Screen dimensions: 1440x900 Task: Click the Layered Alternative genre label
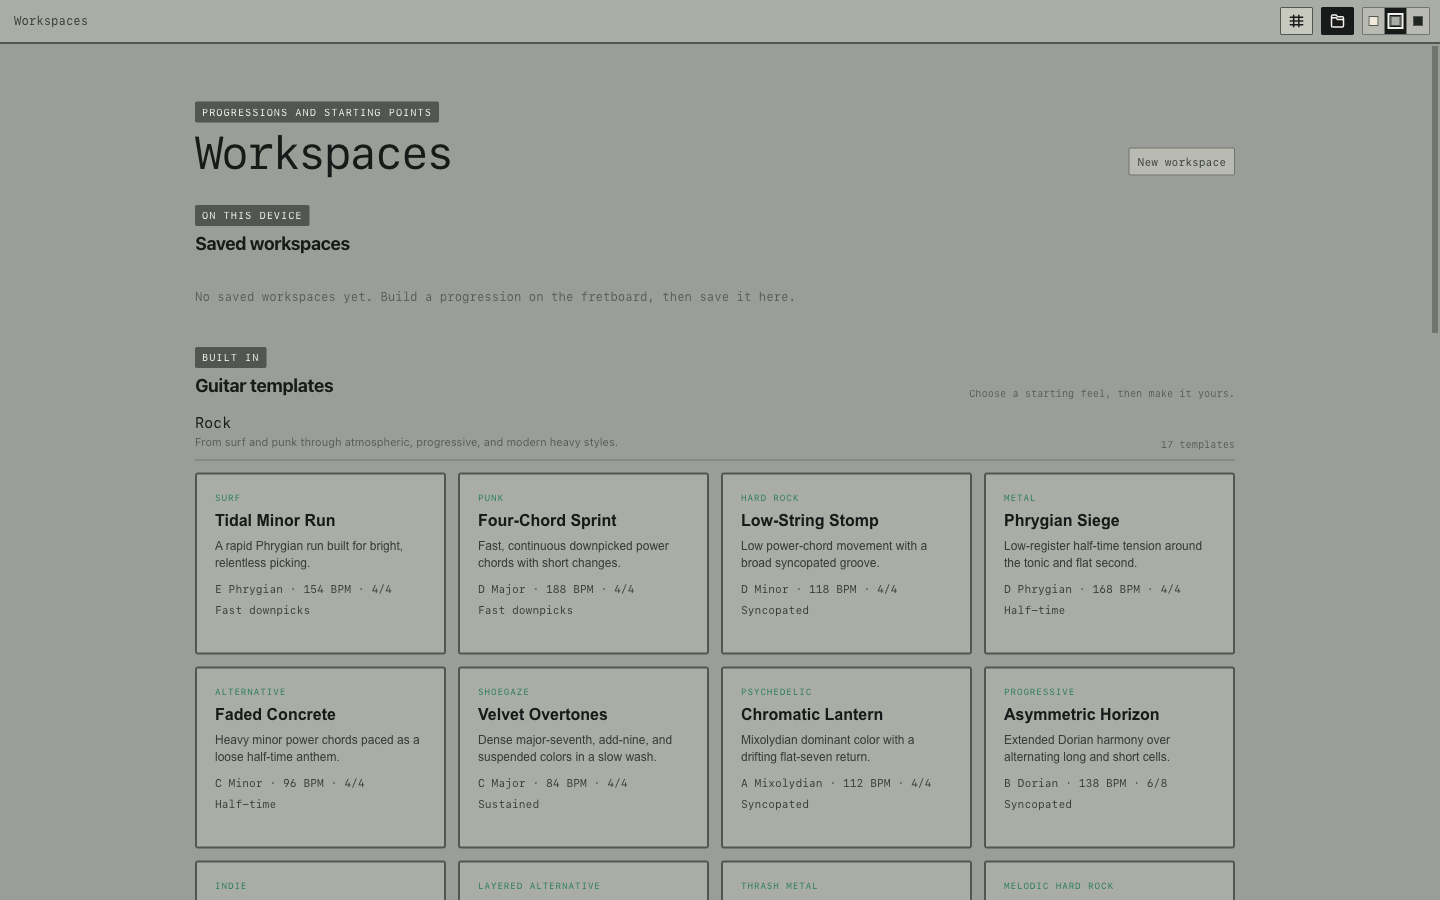[x=539, y=886]
